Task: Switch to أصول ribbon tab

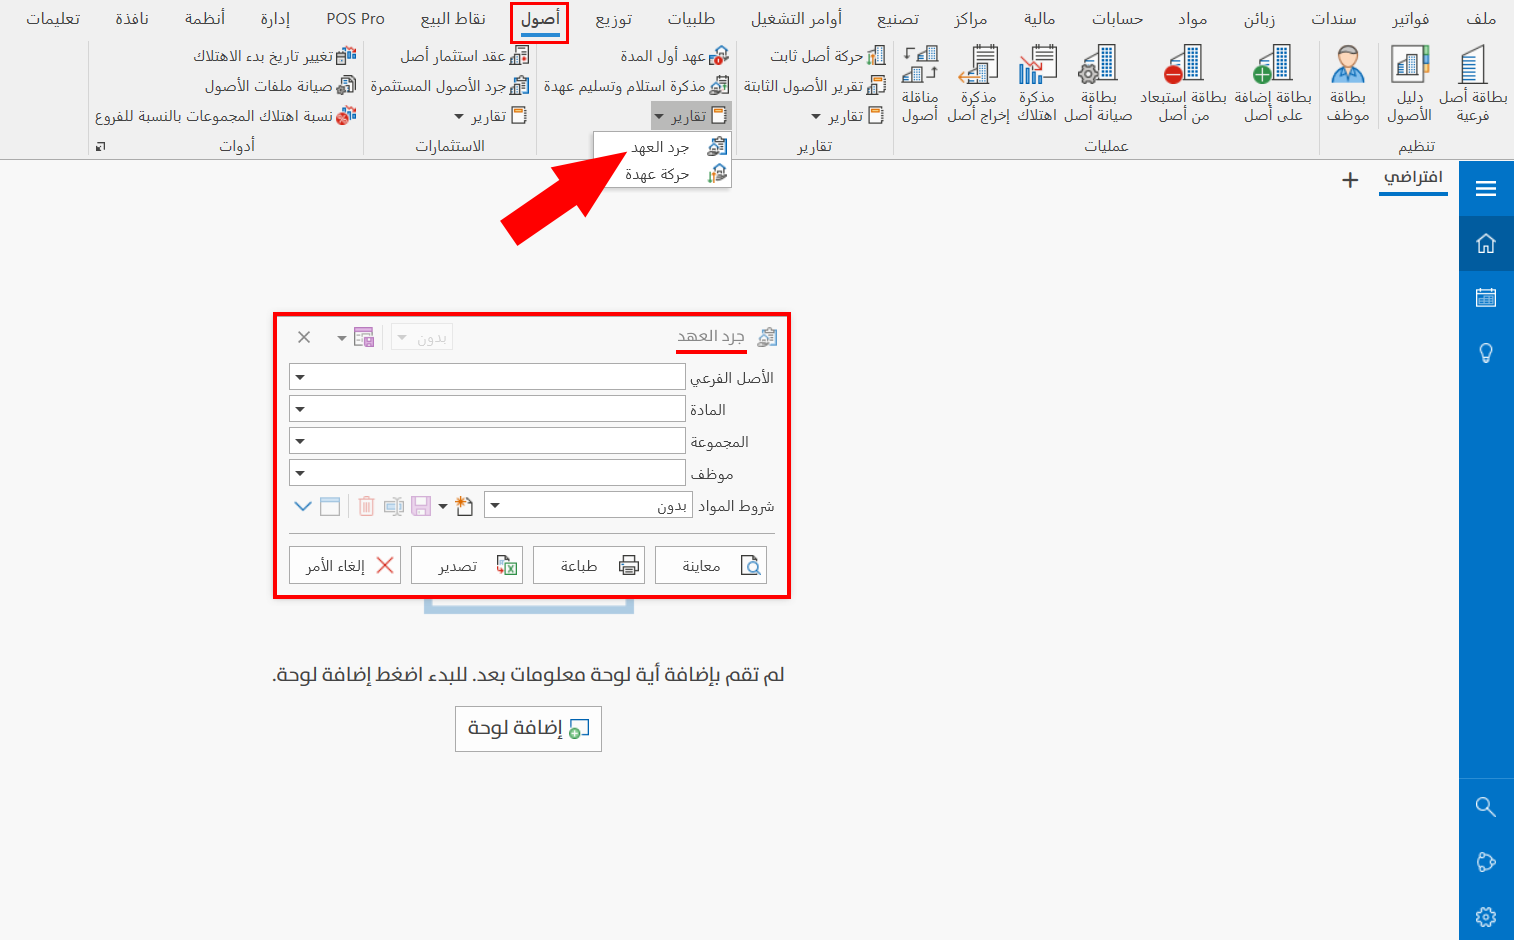Action: point(540,21)
